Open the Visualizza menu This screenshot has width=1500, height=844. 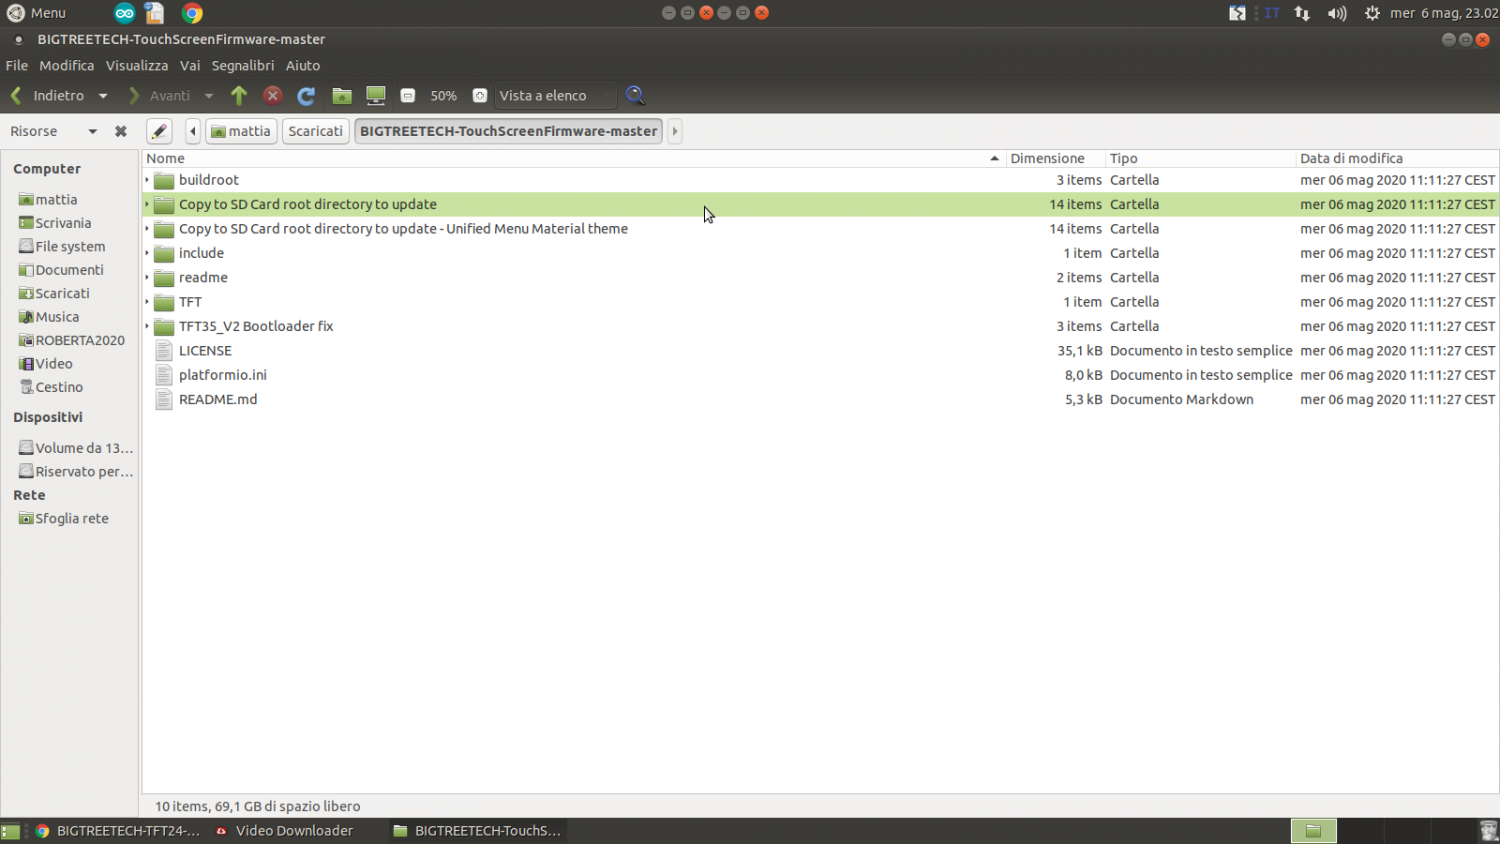[x=137, y=65]
